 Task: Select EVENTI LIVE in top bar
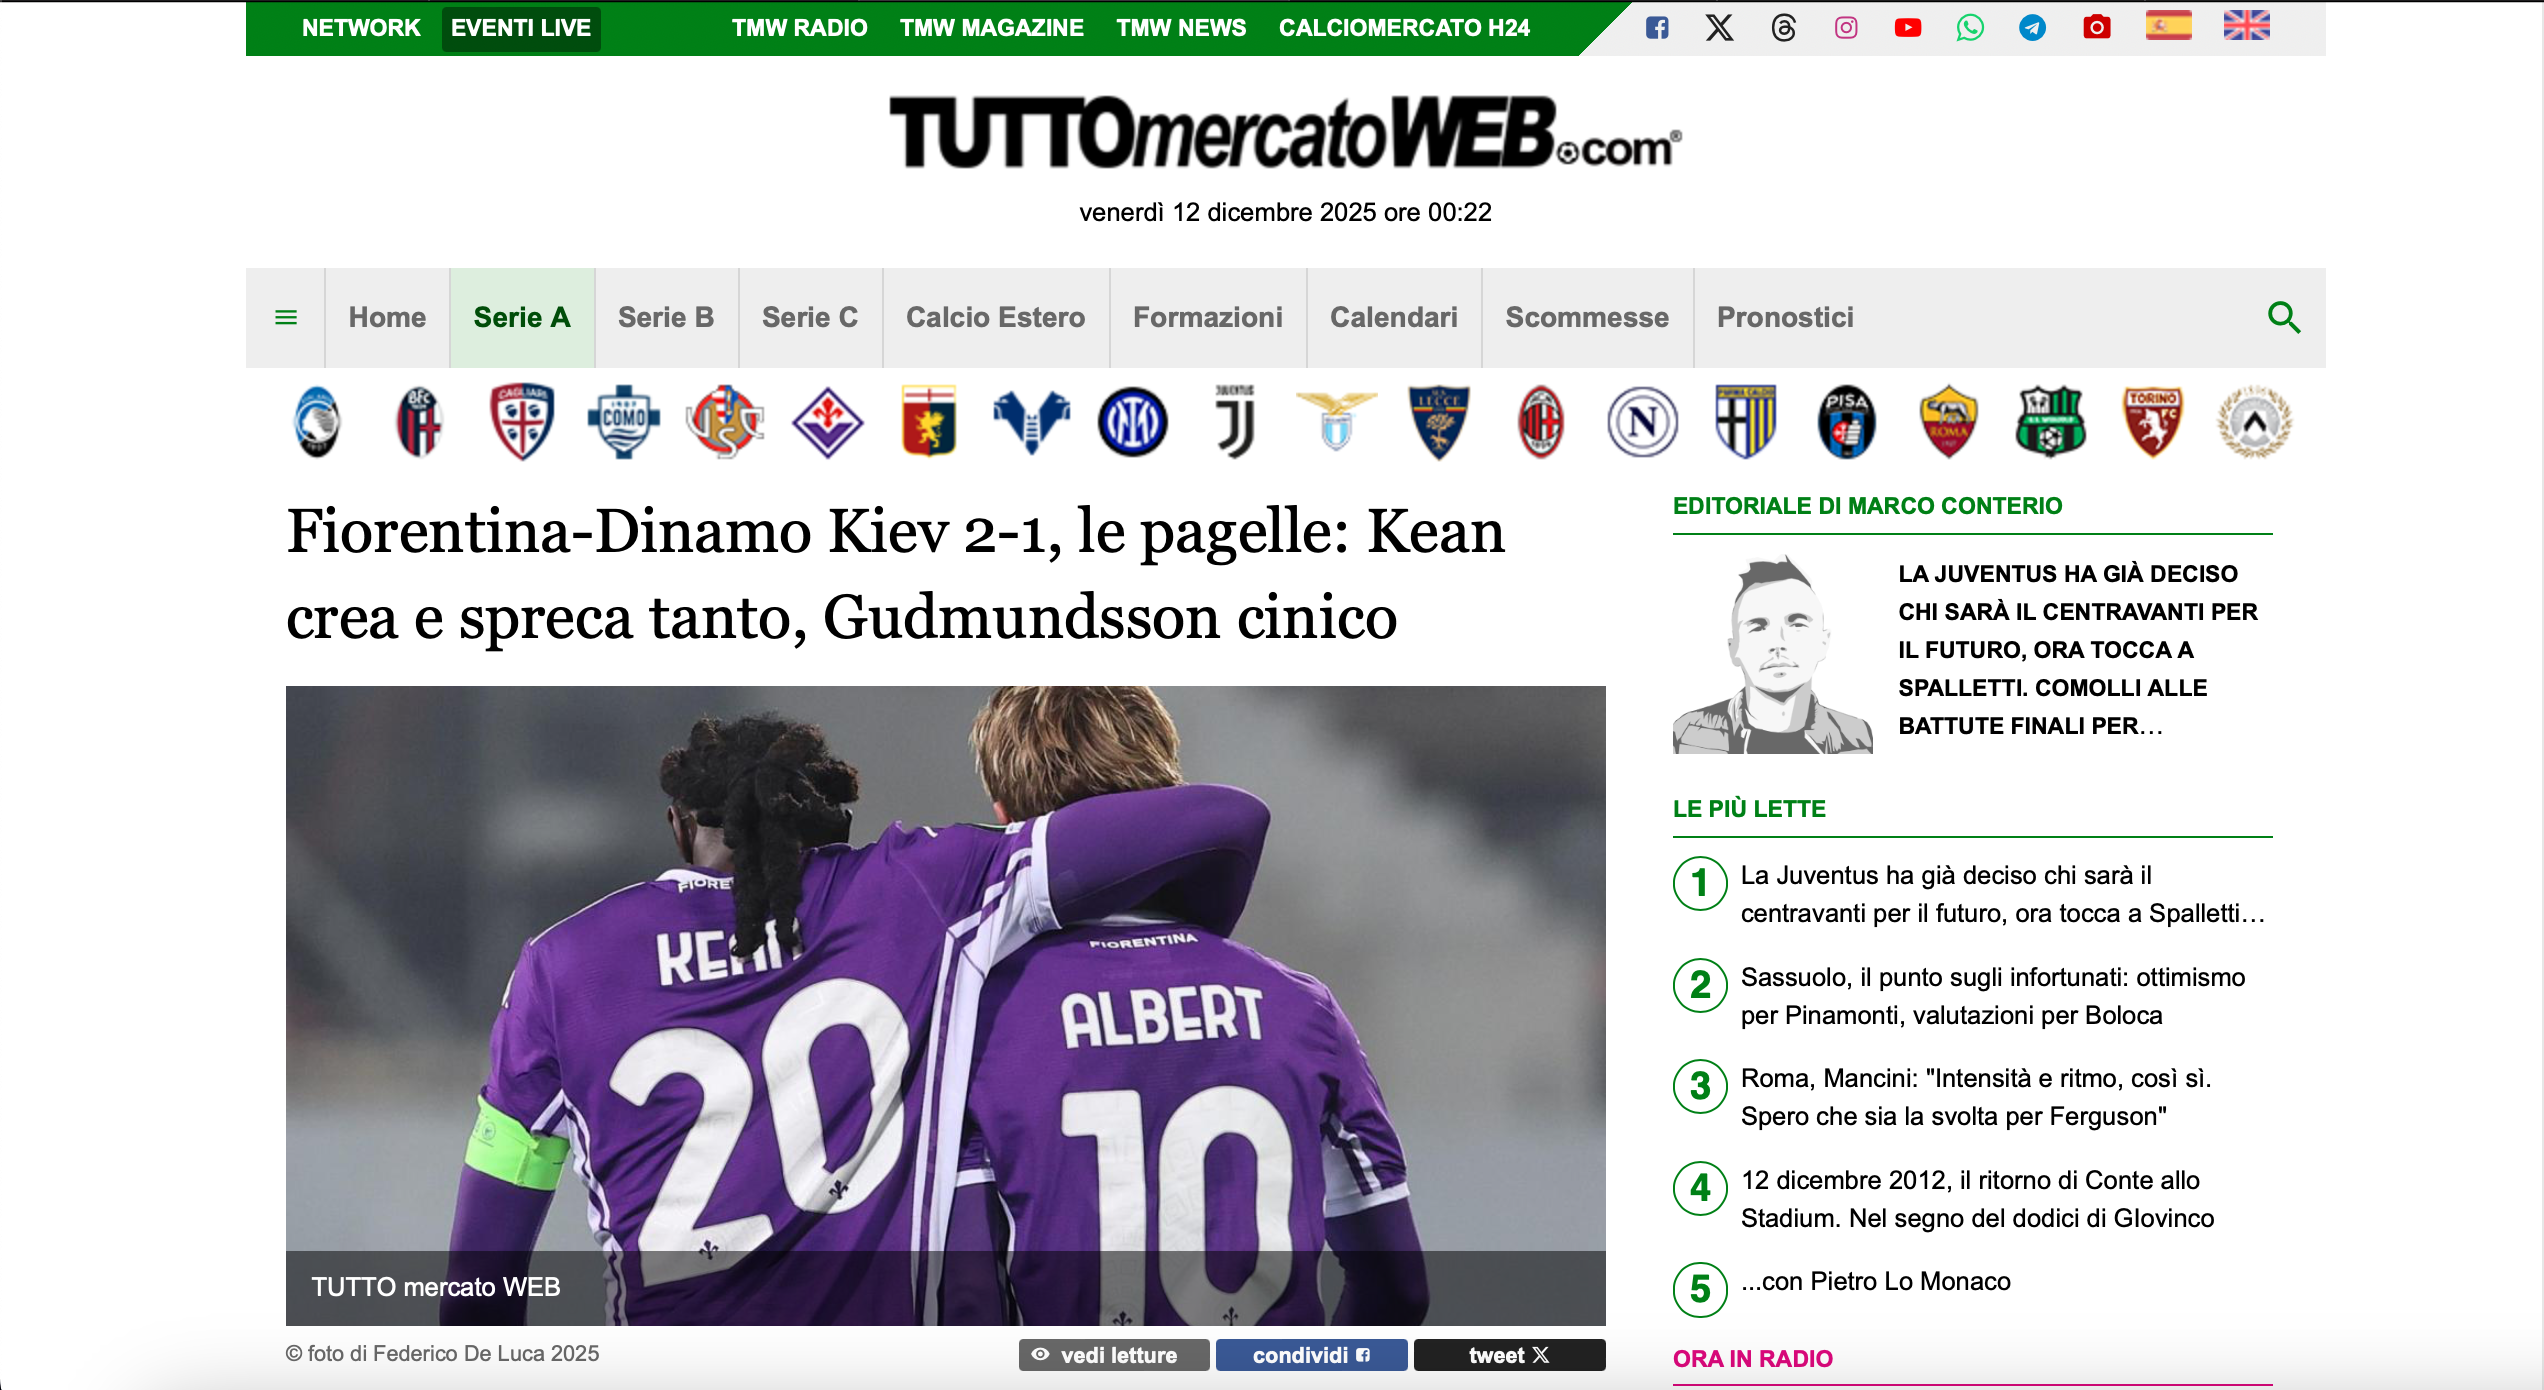click(520, 28)
